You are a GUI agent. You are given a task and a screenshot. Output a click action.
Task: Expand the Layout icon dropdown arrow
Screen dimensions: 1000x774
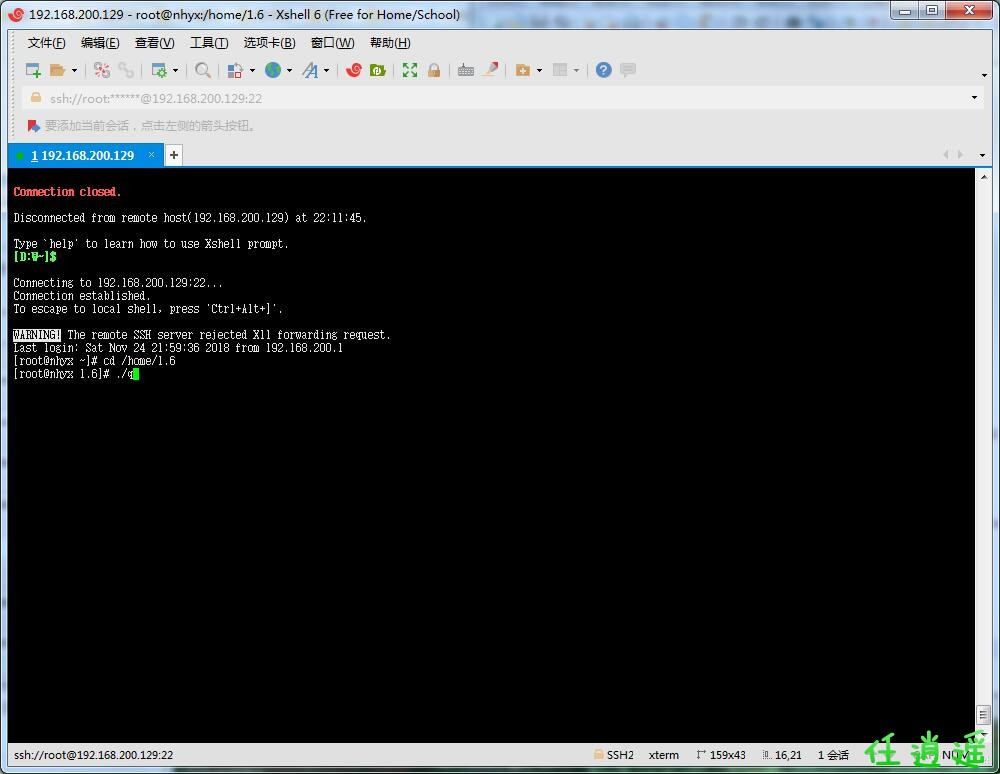pyautogui.click(x=577, y=70)
